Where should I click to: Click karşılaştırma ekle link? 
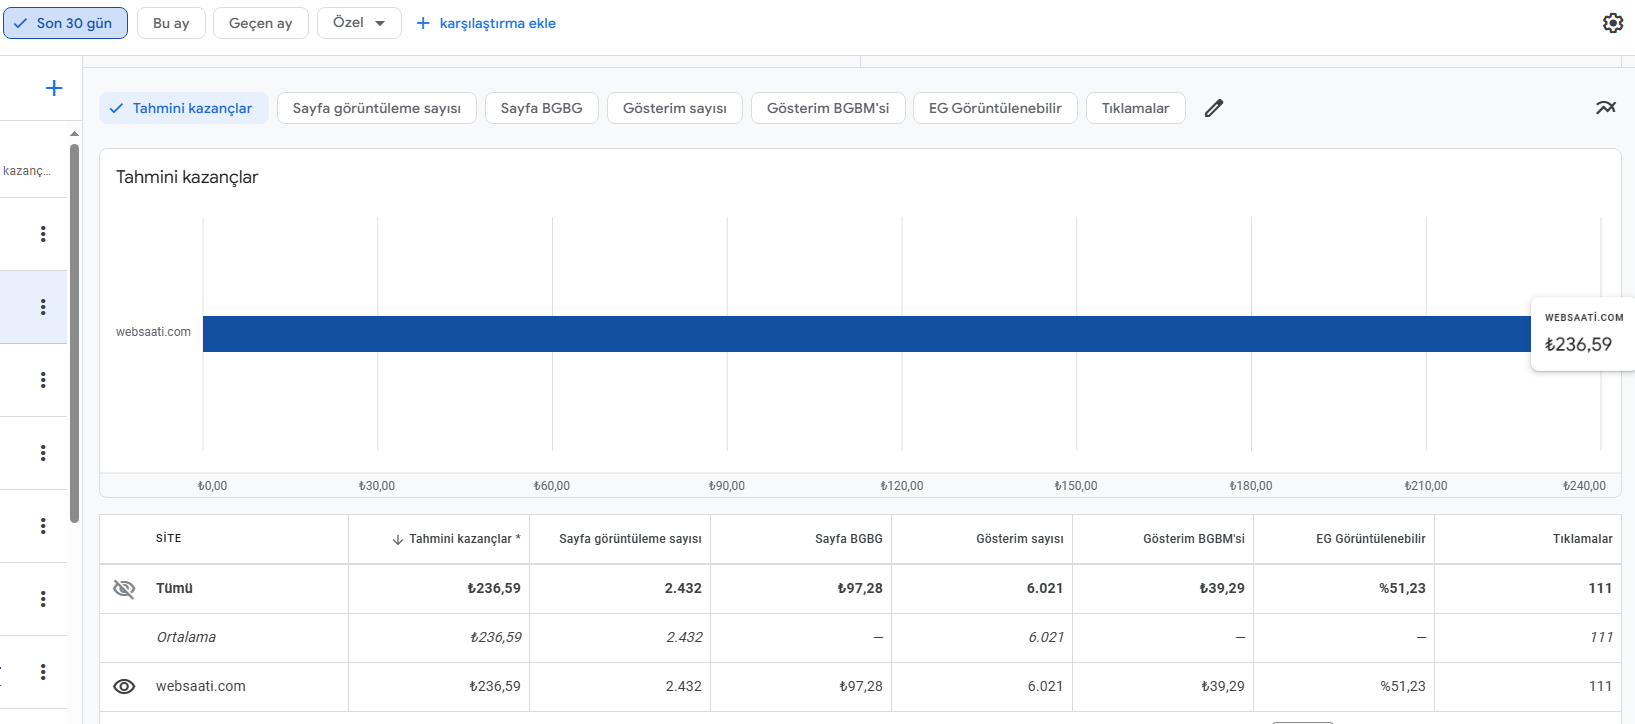tap(486, 23)
